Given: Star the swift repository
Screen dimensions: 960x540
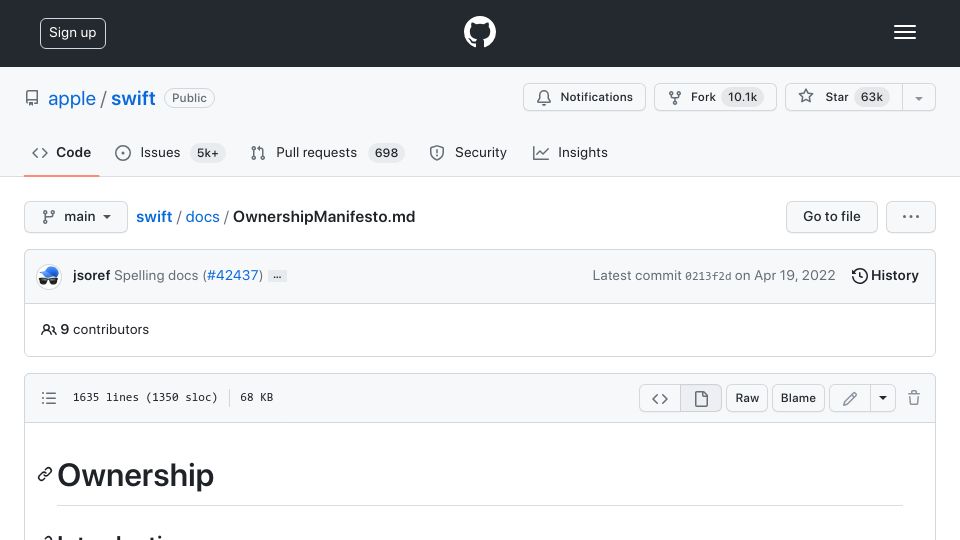Looking at the screenshot, I should pyautogui.click(x=844, y=97).
